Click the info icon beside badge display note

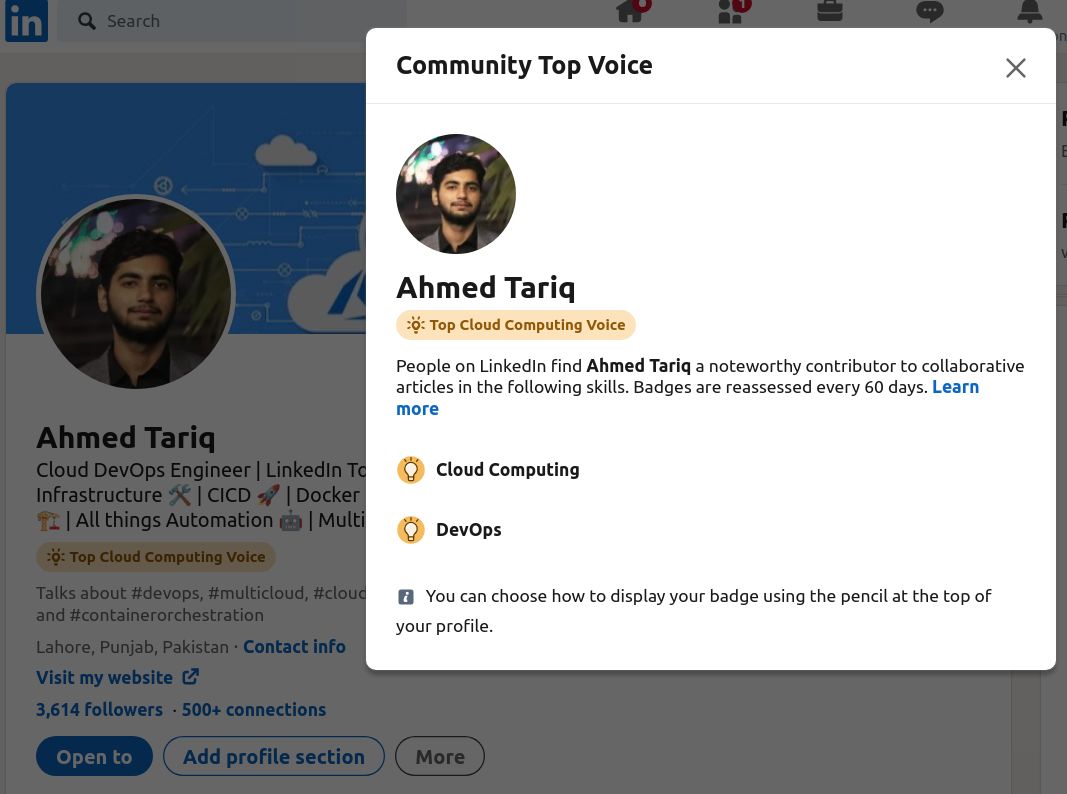pos(406,597)
